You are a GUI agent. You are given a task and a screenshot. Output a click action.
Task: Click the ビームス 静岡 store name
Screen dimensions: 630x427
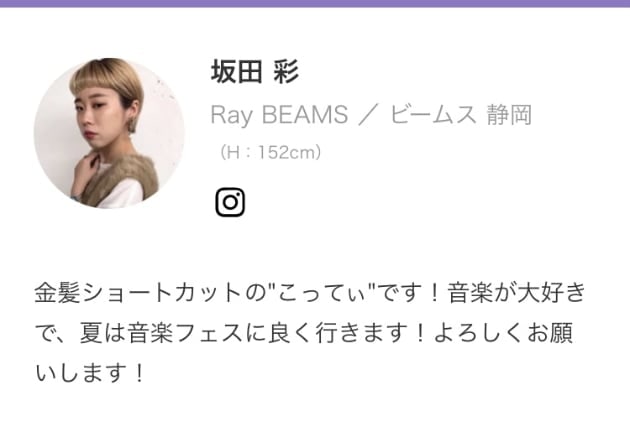click(461, 114)
